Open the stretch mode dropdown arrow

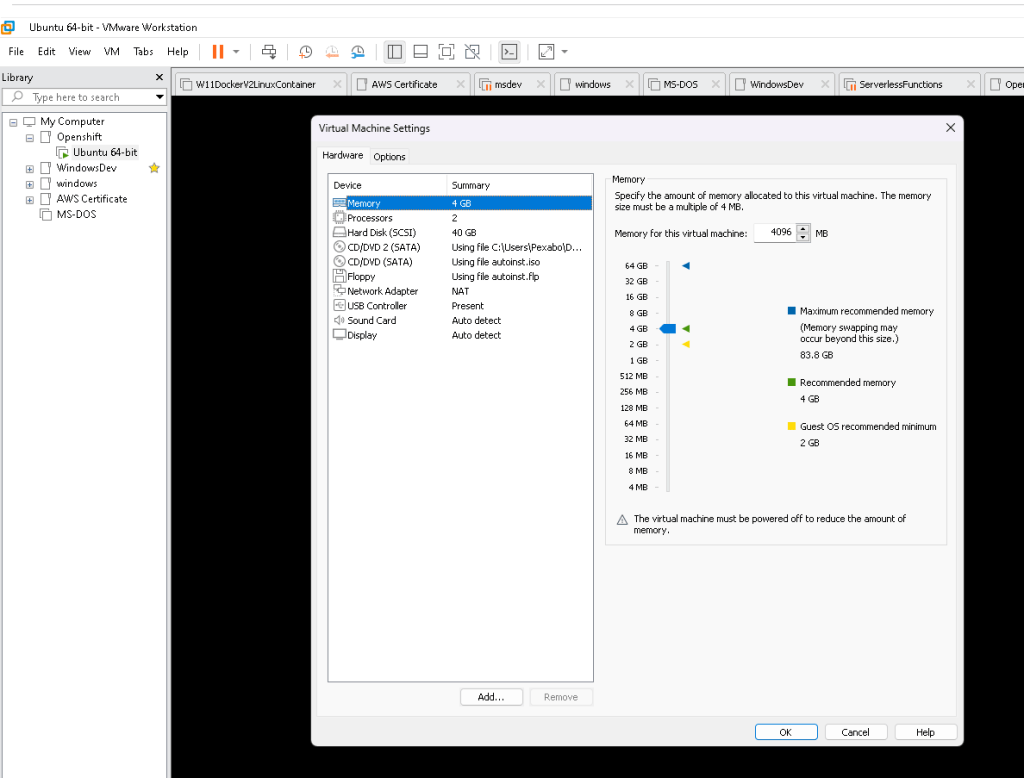(x=565, y=52)
